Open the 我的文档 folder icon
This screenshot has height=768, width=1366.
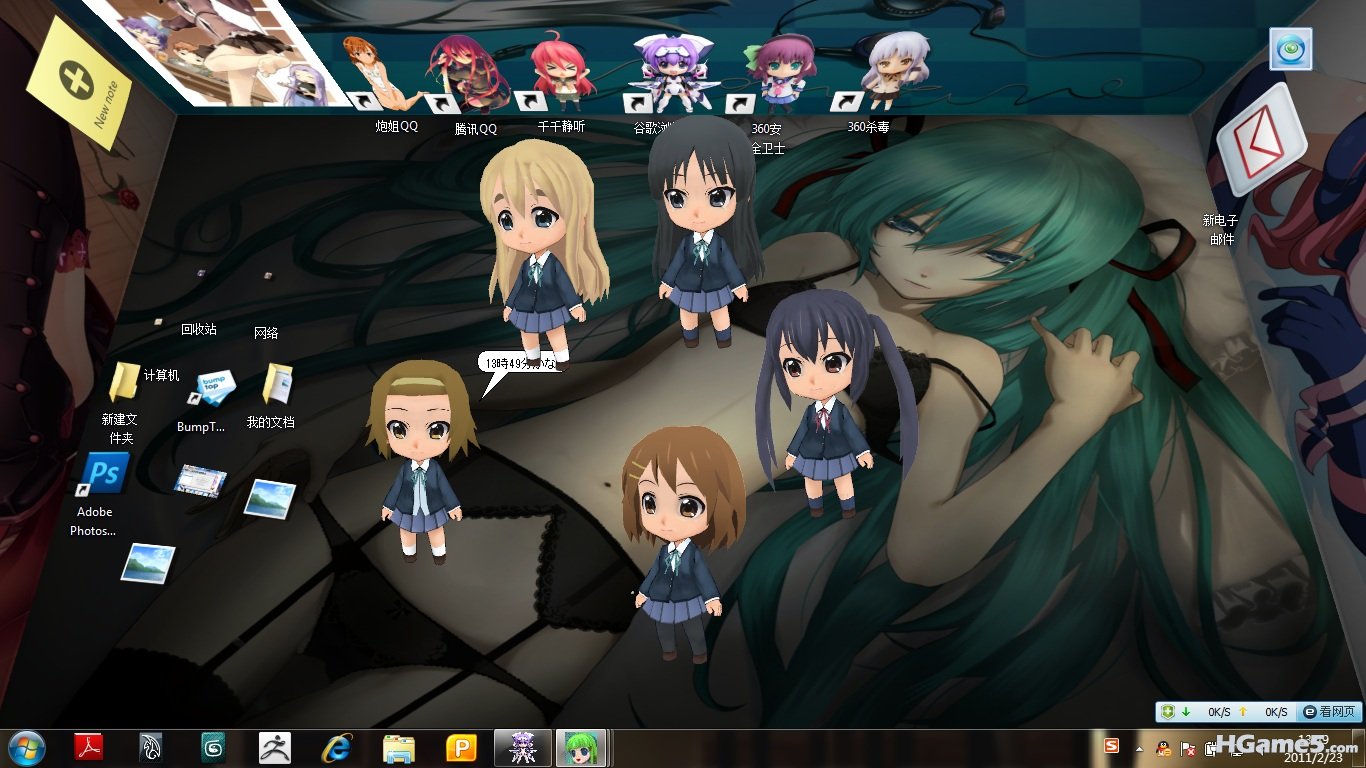click(277, 384)
